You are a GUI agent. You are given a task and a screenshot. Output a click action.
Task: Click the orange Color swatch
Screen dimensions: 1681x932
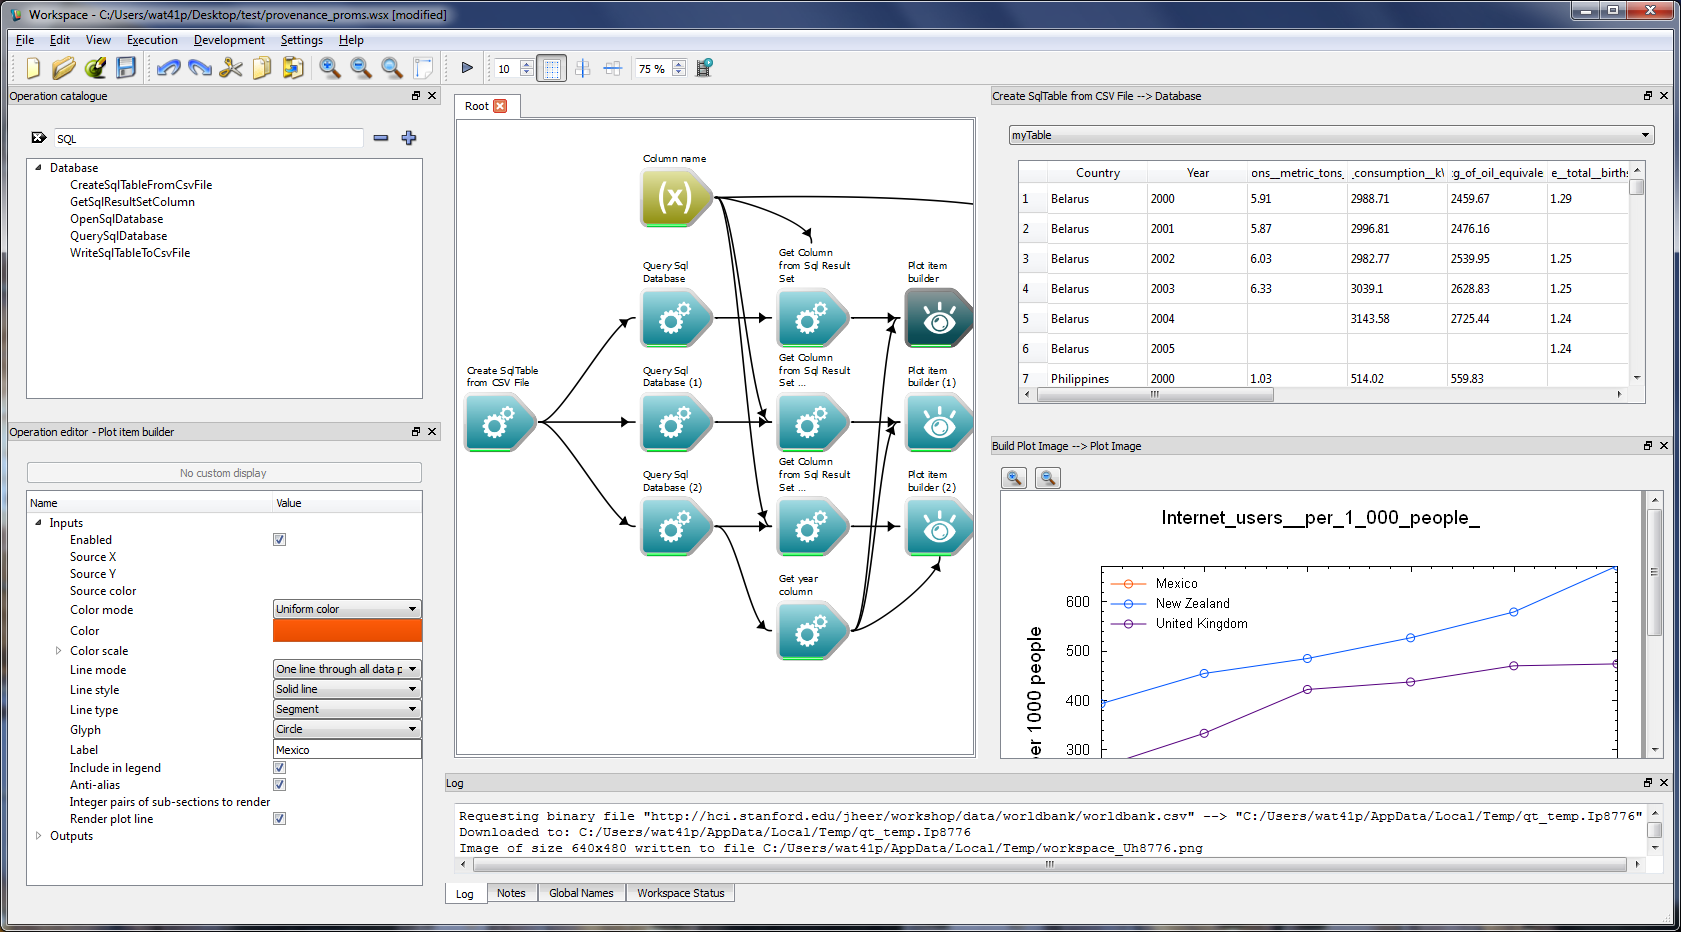coord(347,631)
